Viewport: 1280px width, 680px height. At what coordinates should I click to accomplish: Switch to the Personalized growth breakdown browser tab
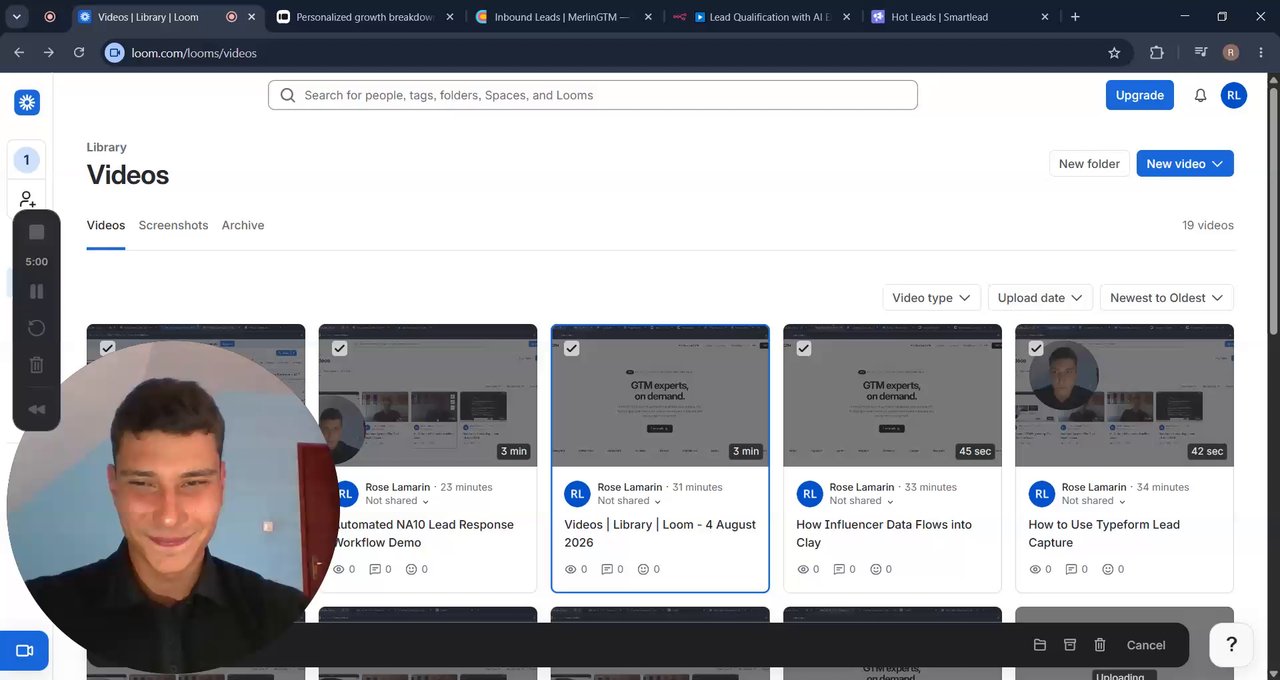tap(365, 17)
